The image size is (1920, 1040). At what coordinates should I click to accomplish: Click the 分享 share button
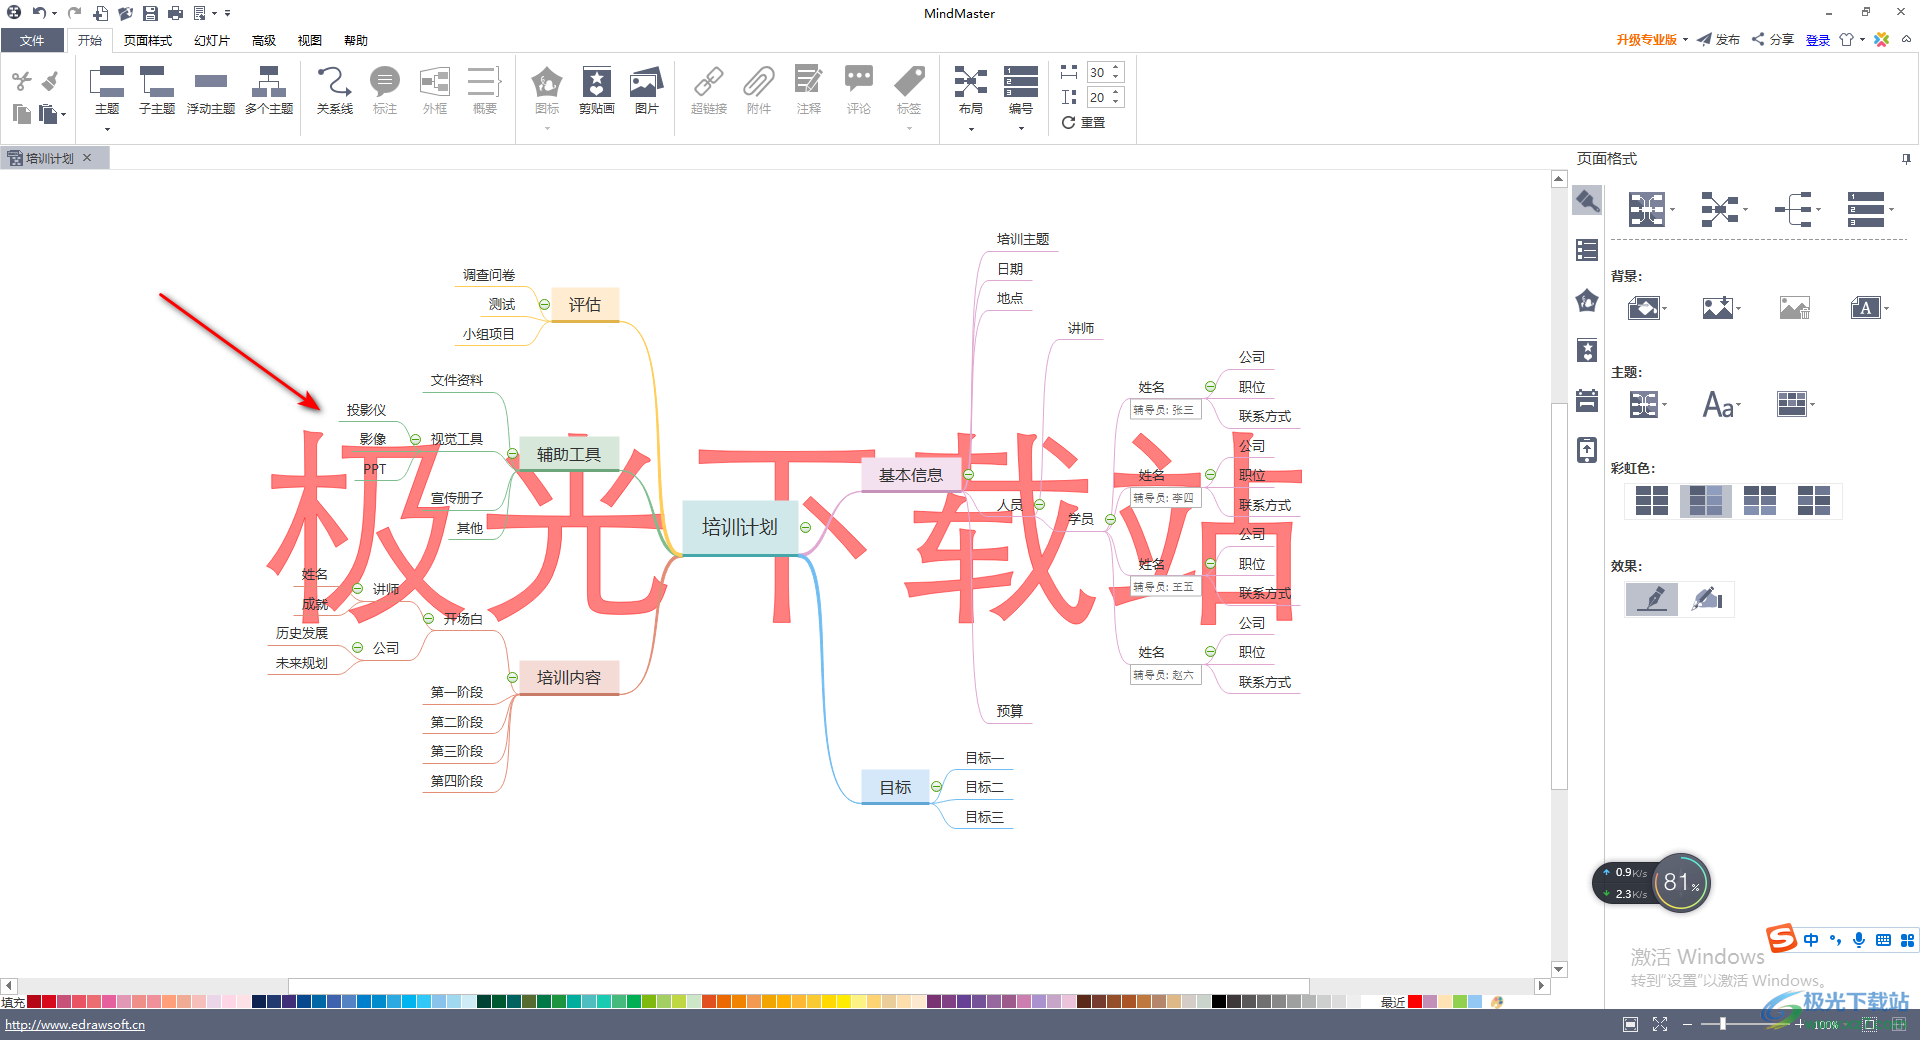coord(1773,40)
